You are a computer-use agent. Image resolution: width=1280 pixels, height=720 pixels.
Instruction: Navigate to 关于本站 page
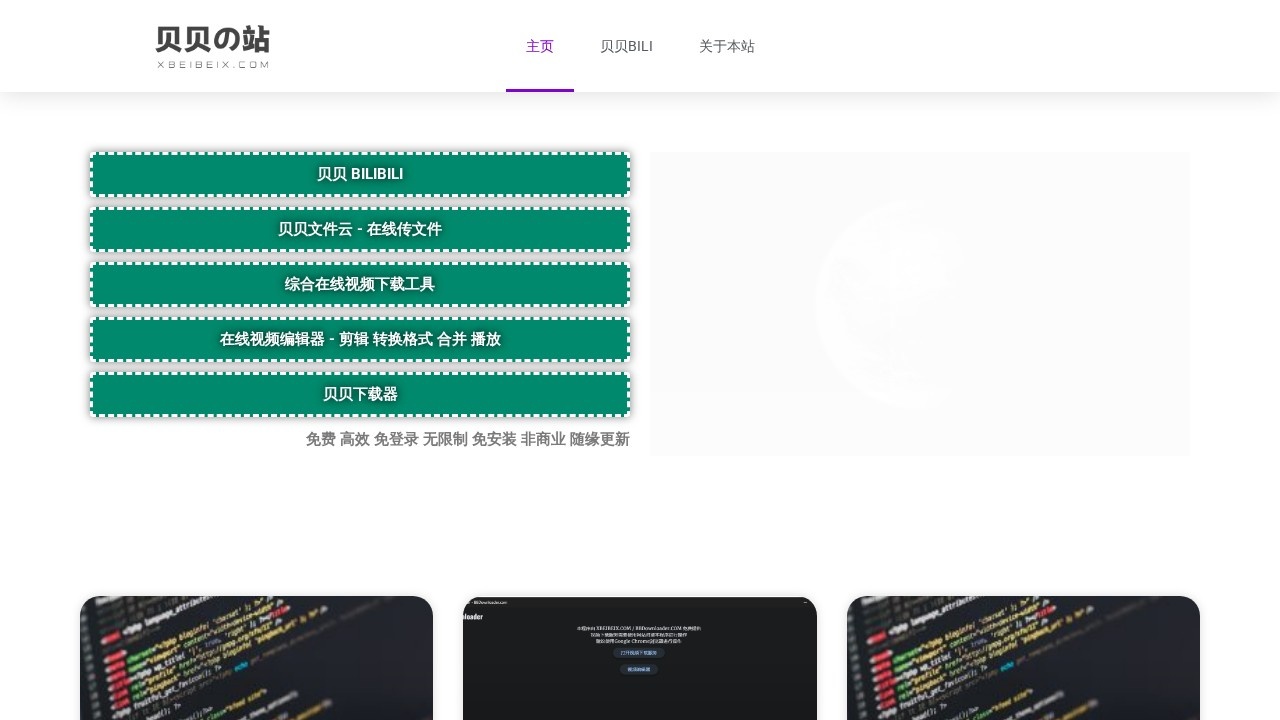pyautogui.click(x=727, y=46)
